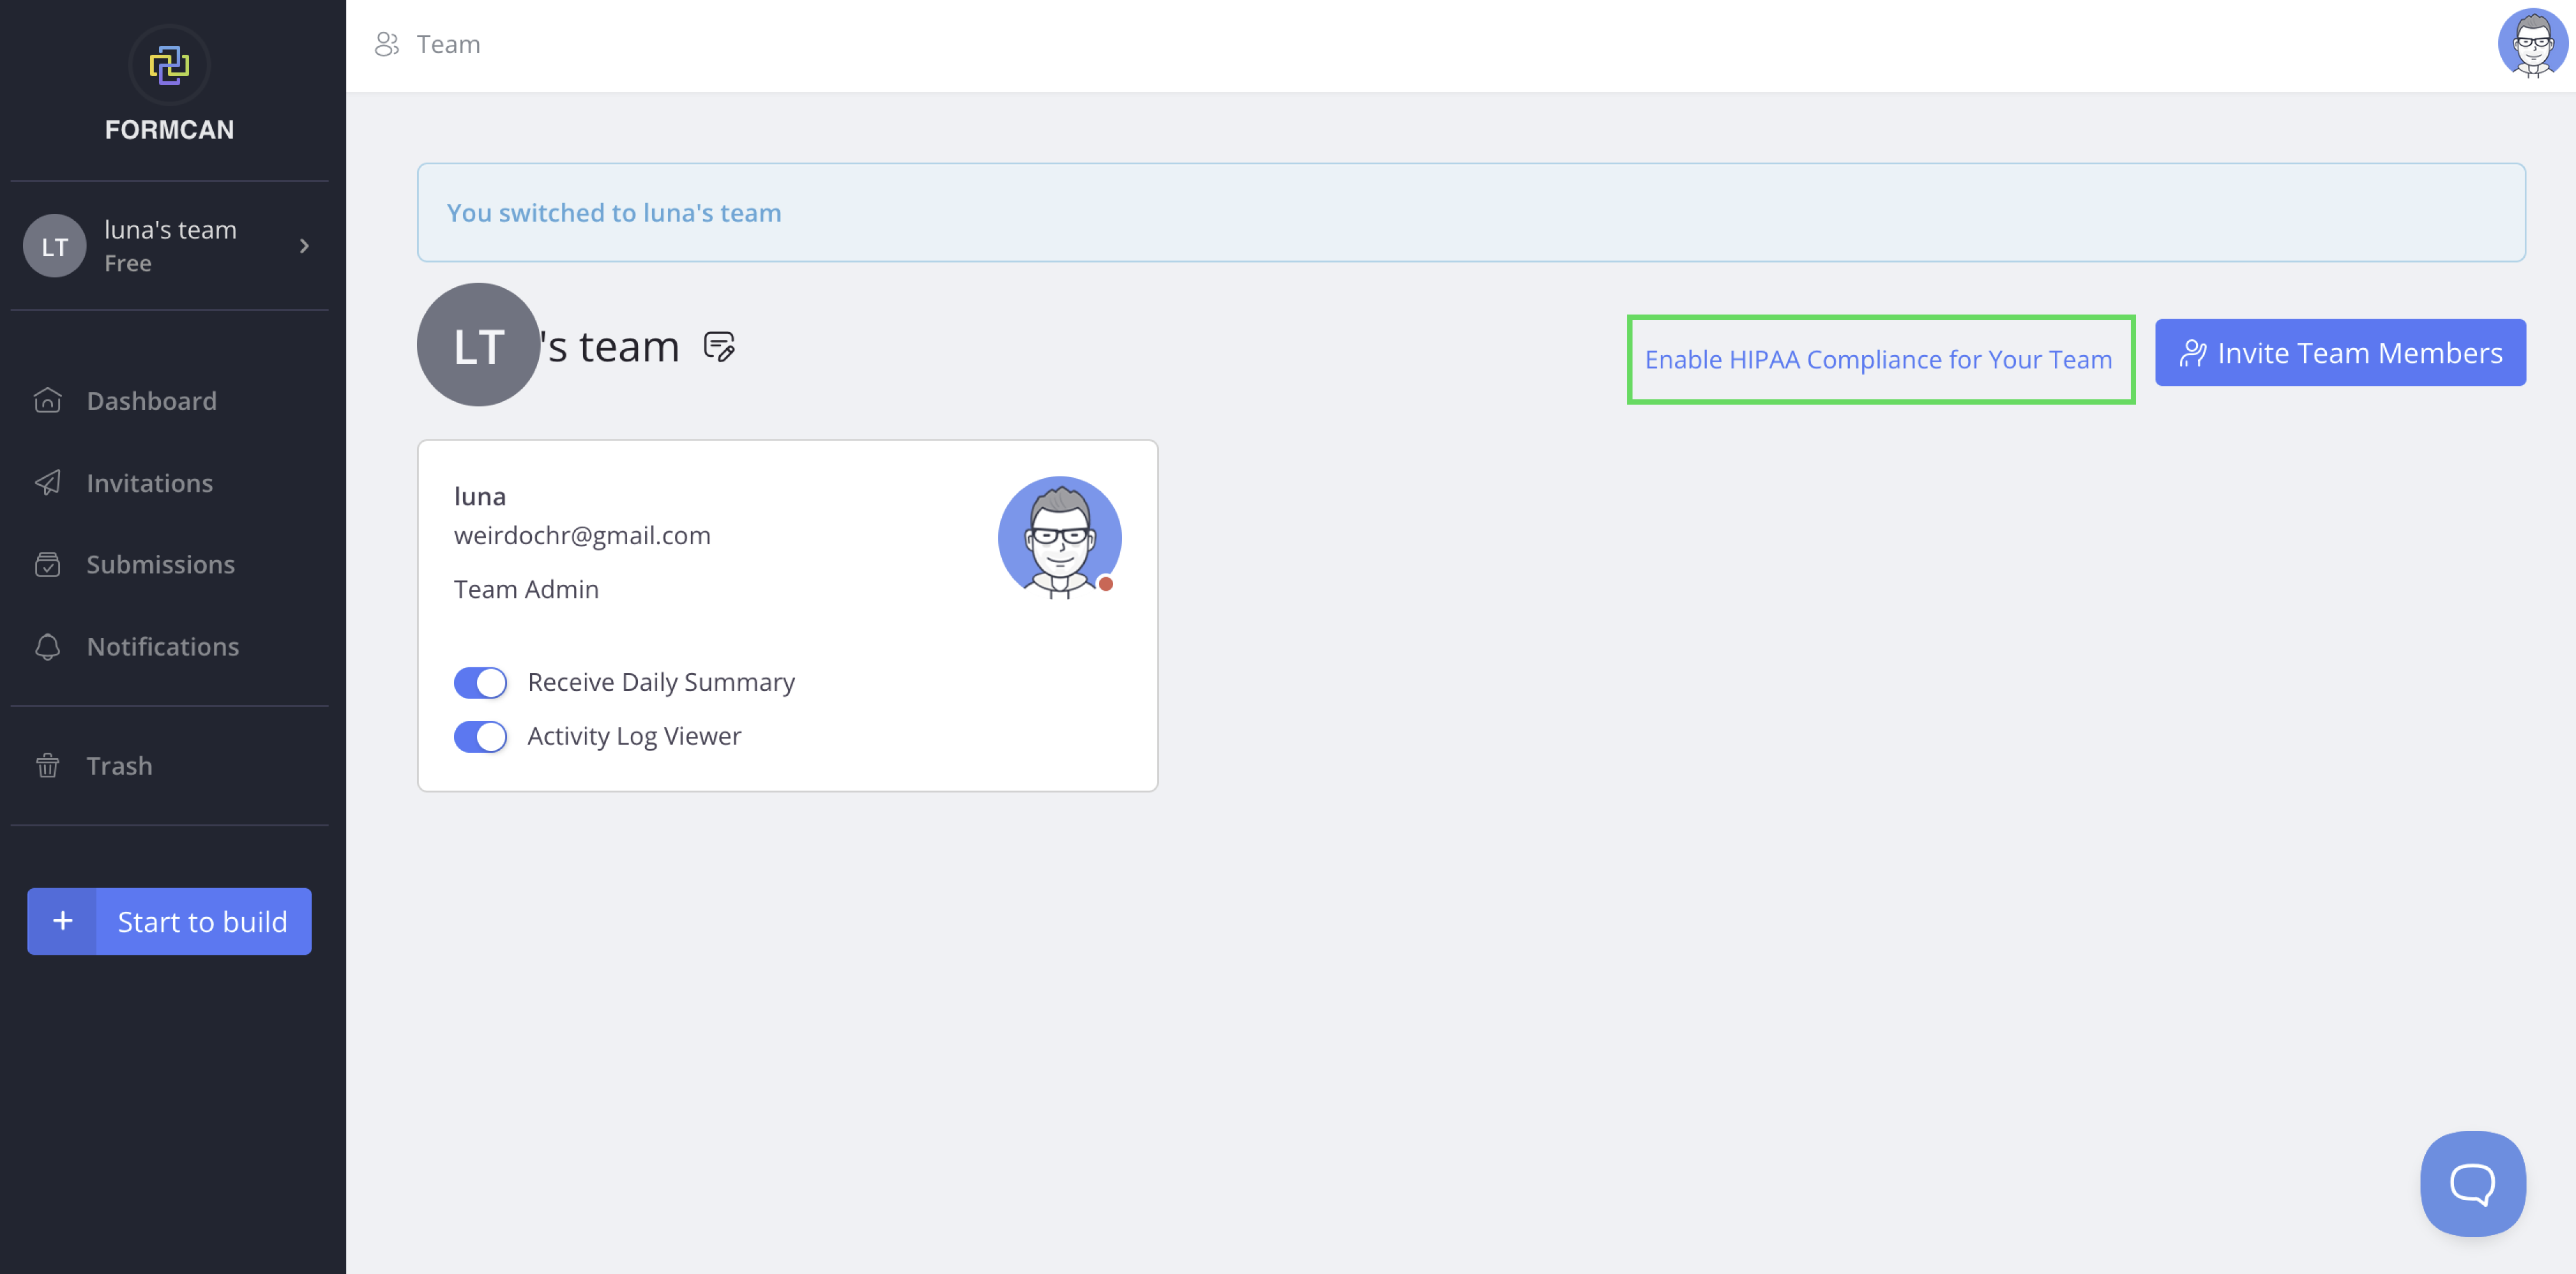Click the Submissions icon in sidebar
This screenshot has width=2576, height=1274.
(x=48, y=565)
